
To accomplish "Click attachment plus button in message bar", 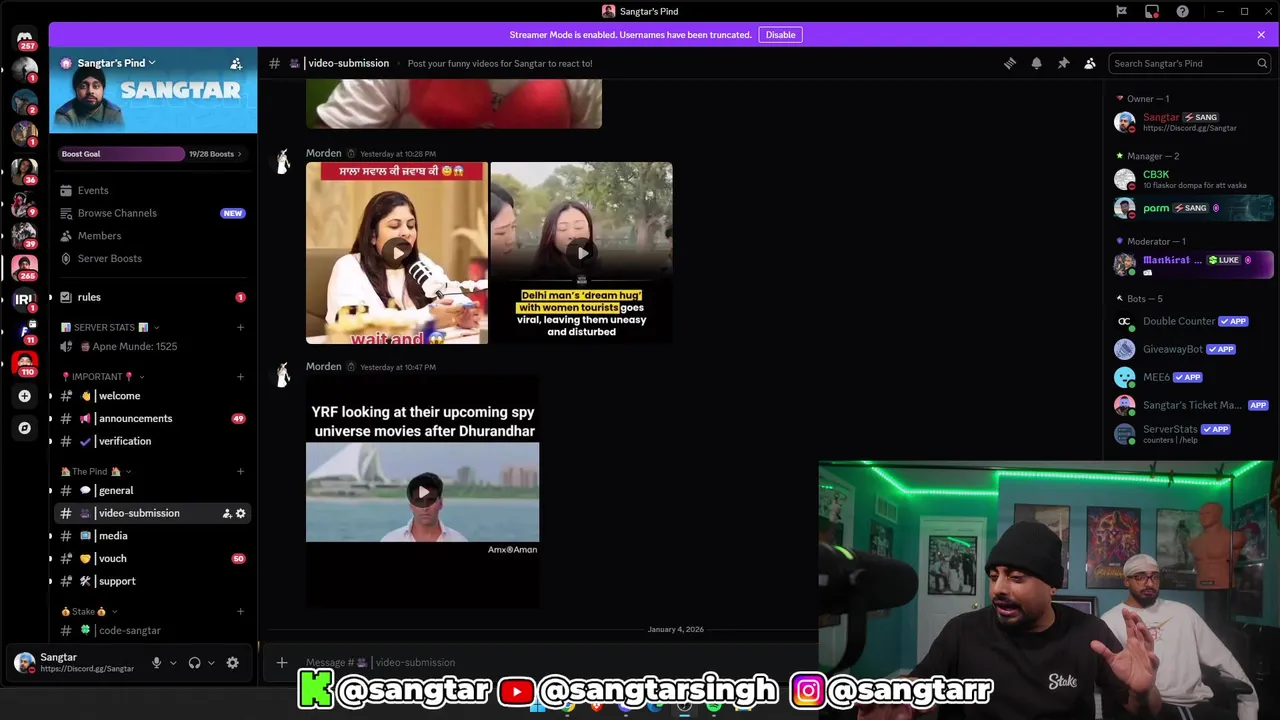I will tap(282, 662).
